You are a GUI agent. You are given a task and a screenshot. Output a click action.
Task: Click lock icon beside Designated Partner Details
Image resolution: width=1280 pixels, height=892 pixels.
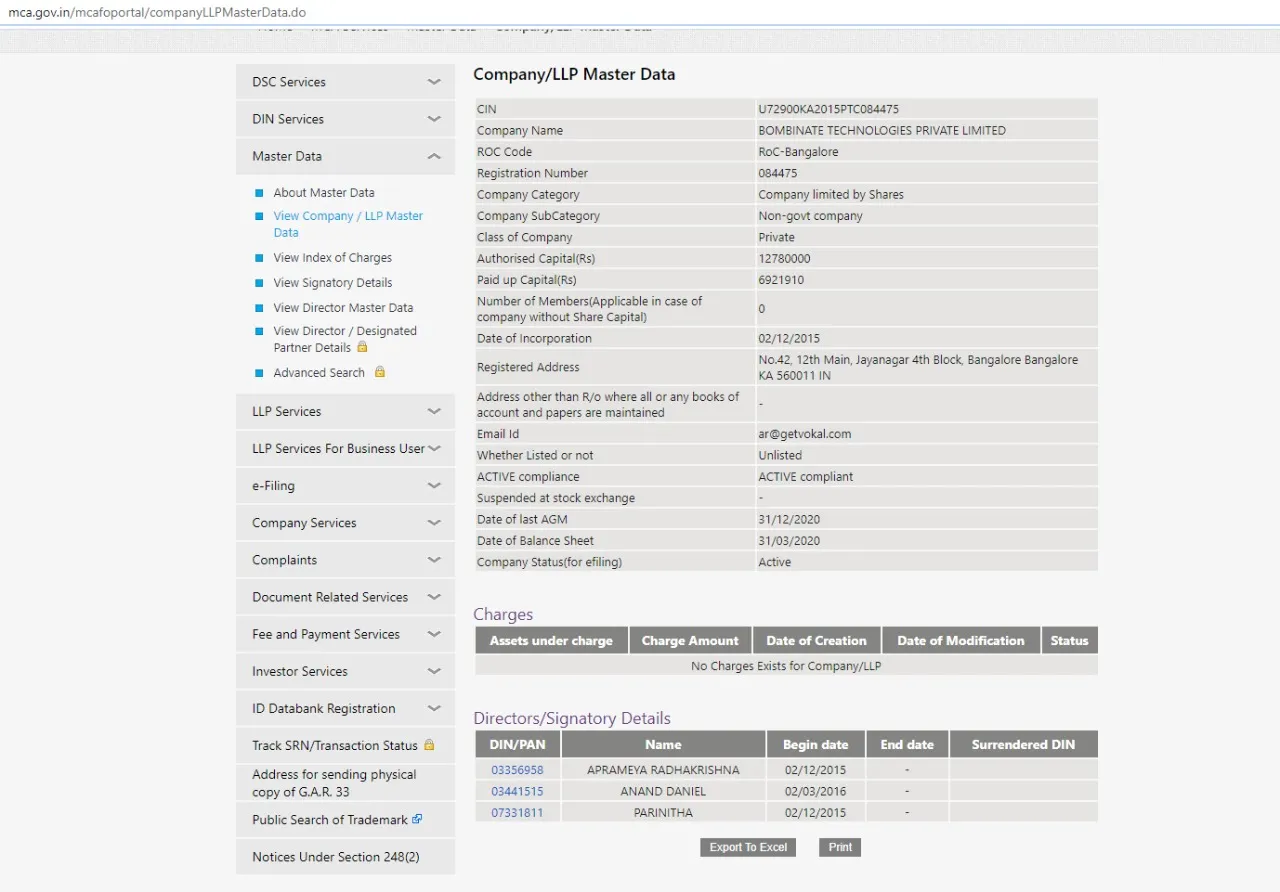pyautogui.click(x=362, y=347)
